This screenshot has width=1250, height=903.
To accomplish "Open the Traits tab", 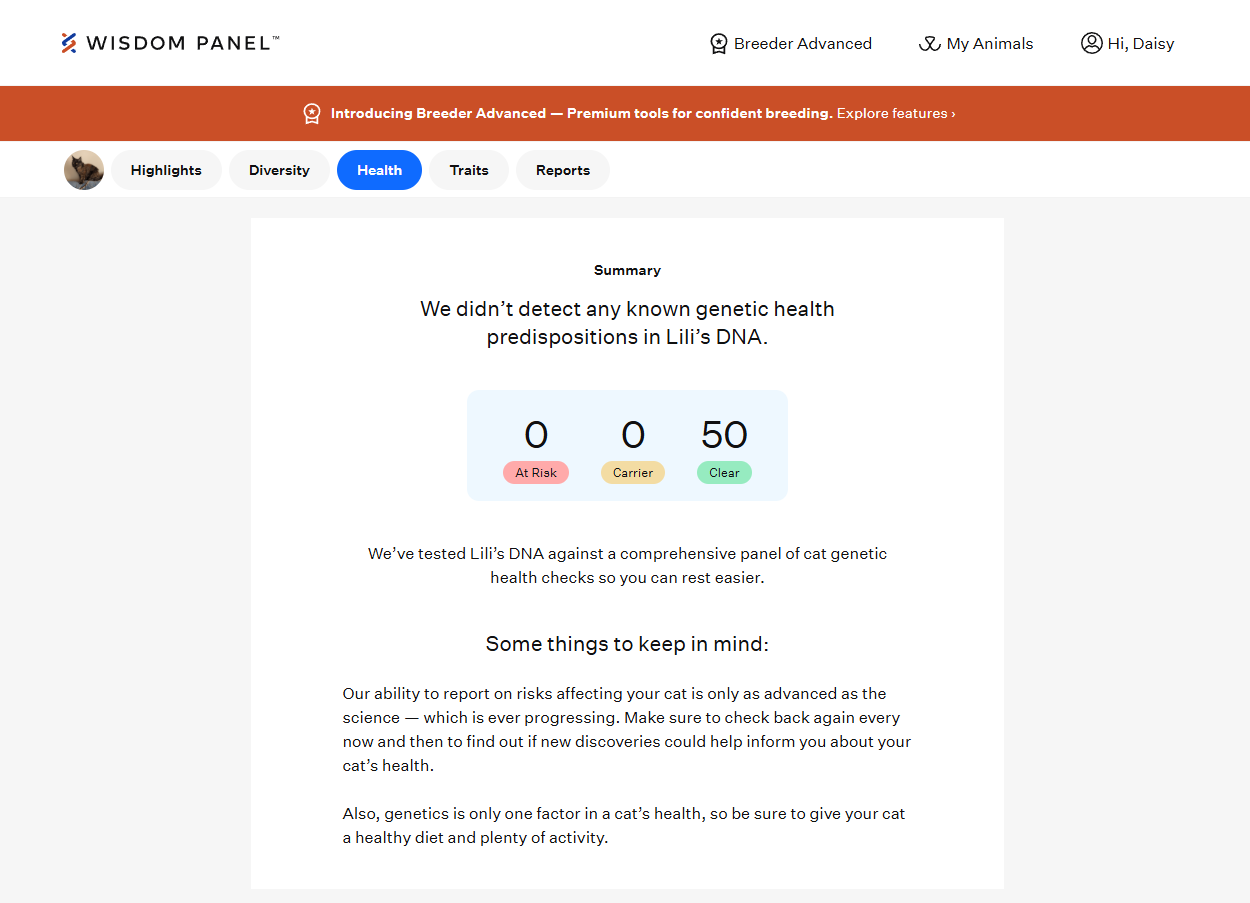I will click(x=469, y=170).
